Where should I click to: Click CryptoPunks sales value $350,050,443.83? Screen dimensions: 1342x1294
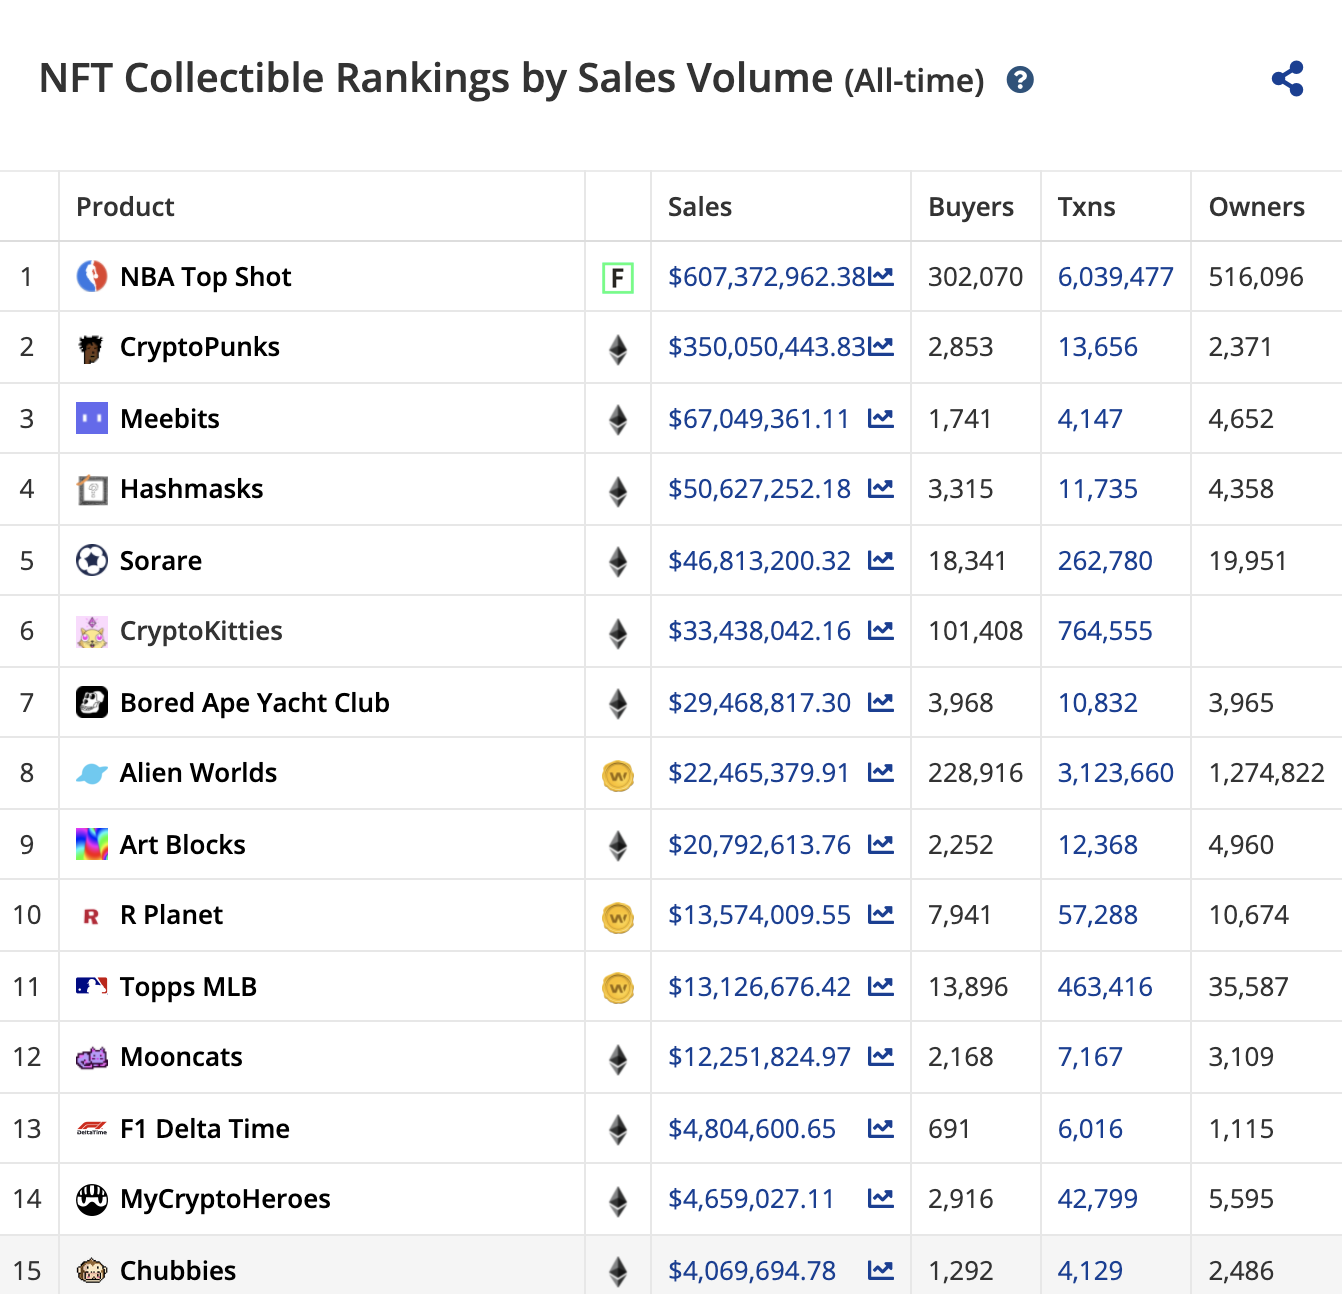(x=767, y=347)
